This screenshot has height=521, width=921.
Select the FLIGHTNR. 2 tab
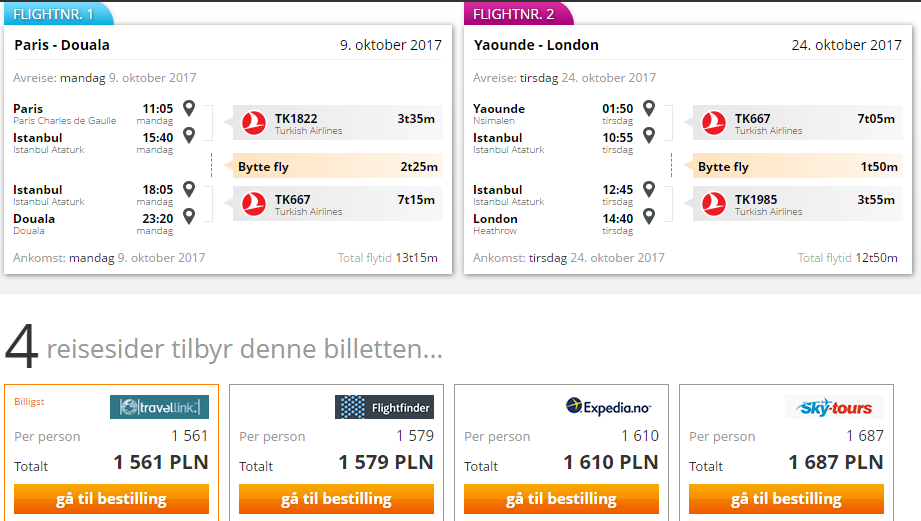pyautogui.click(x=518, y=14)
